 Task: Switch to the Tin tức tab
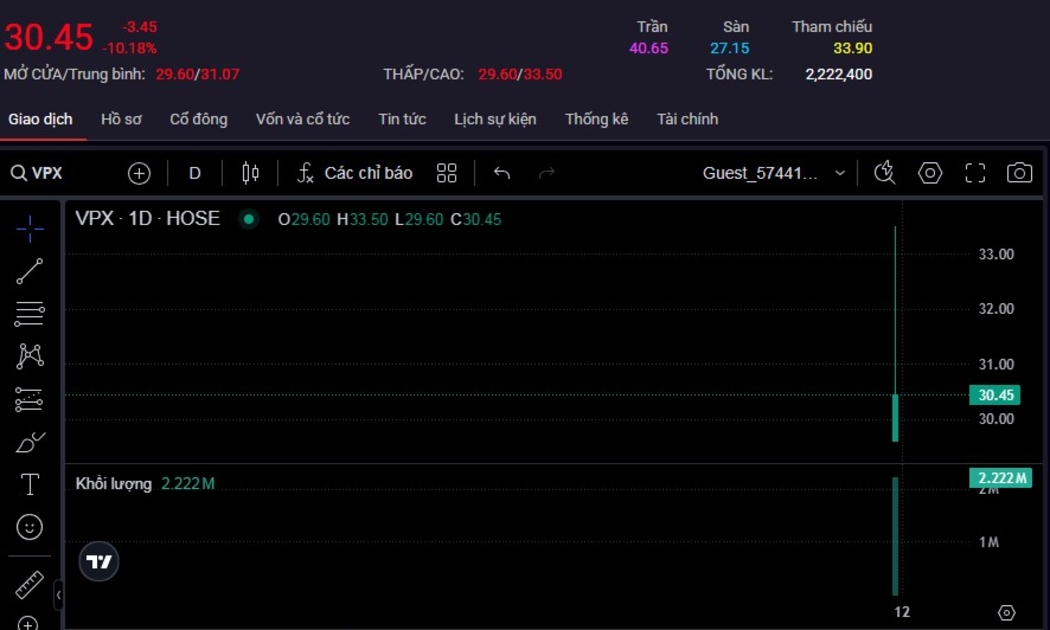pos(402,119)
